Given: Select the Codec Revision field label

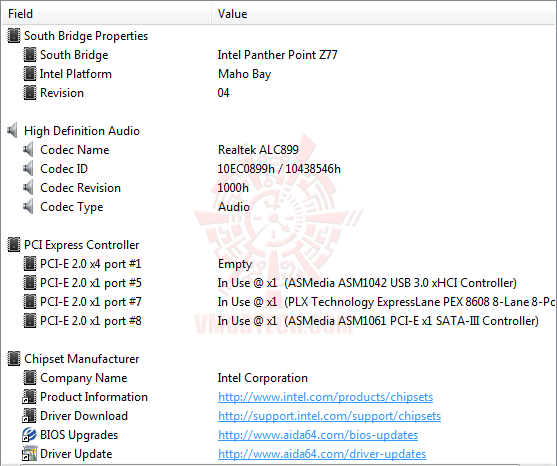Looking at the screenshot, I should [80, 188].
